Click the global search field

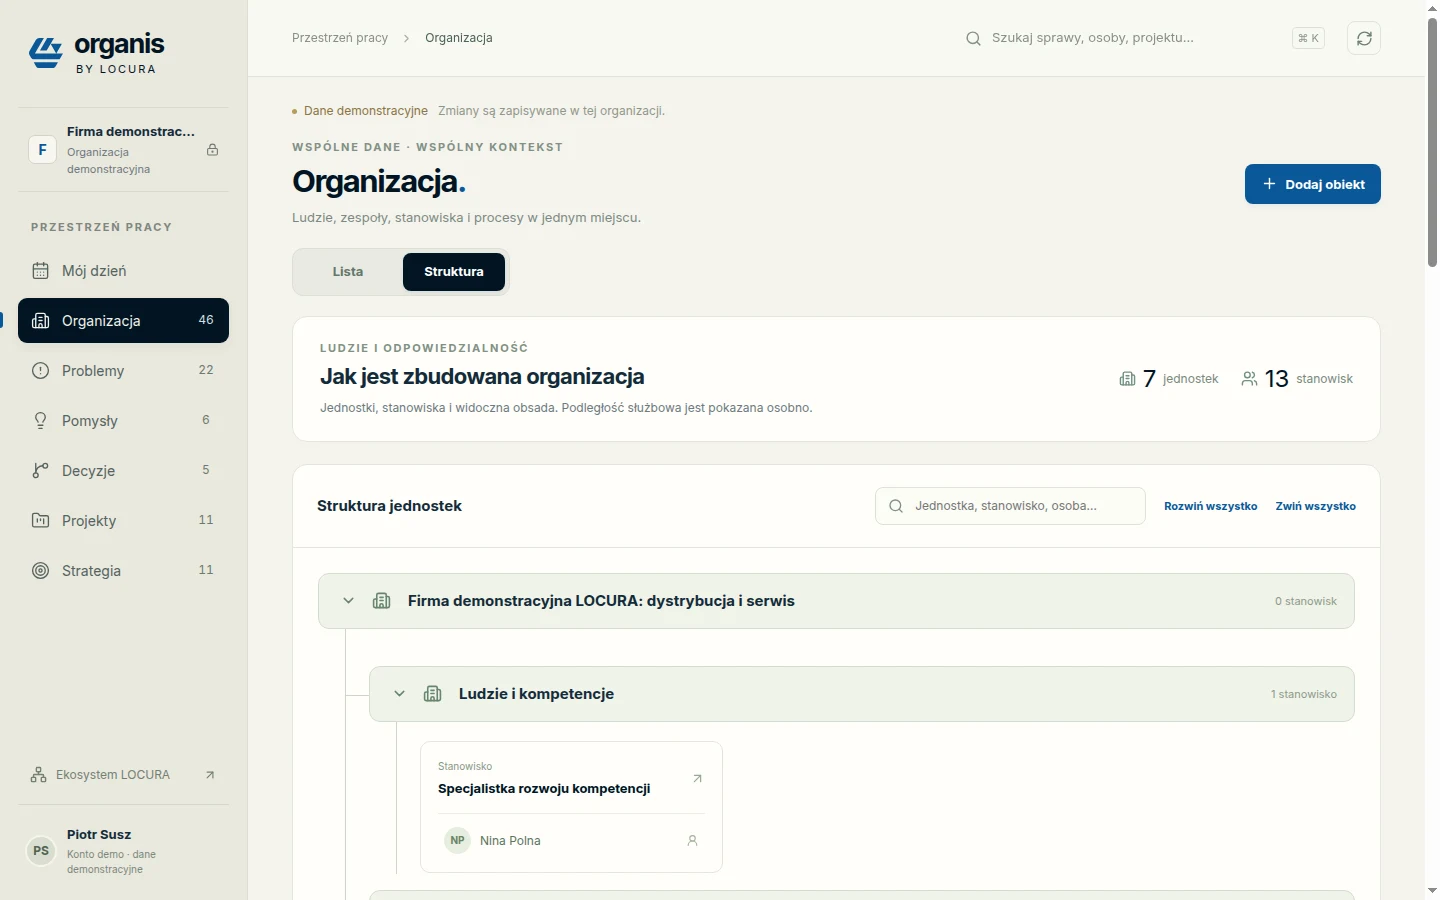coord(1144,38)
